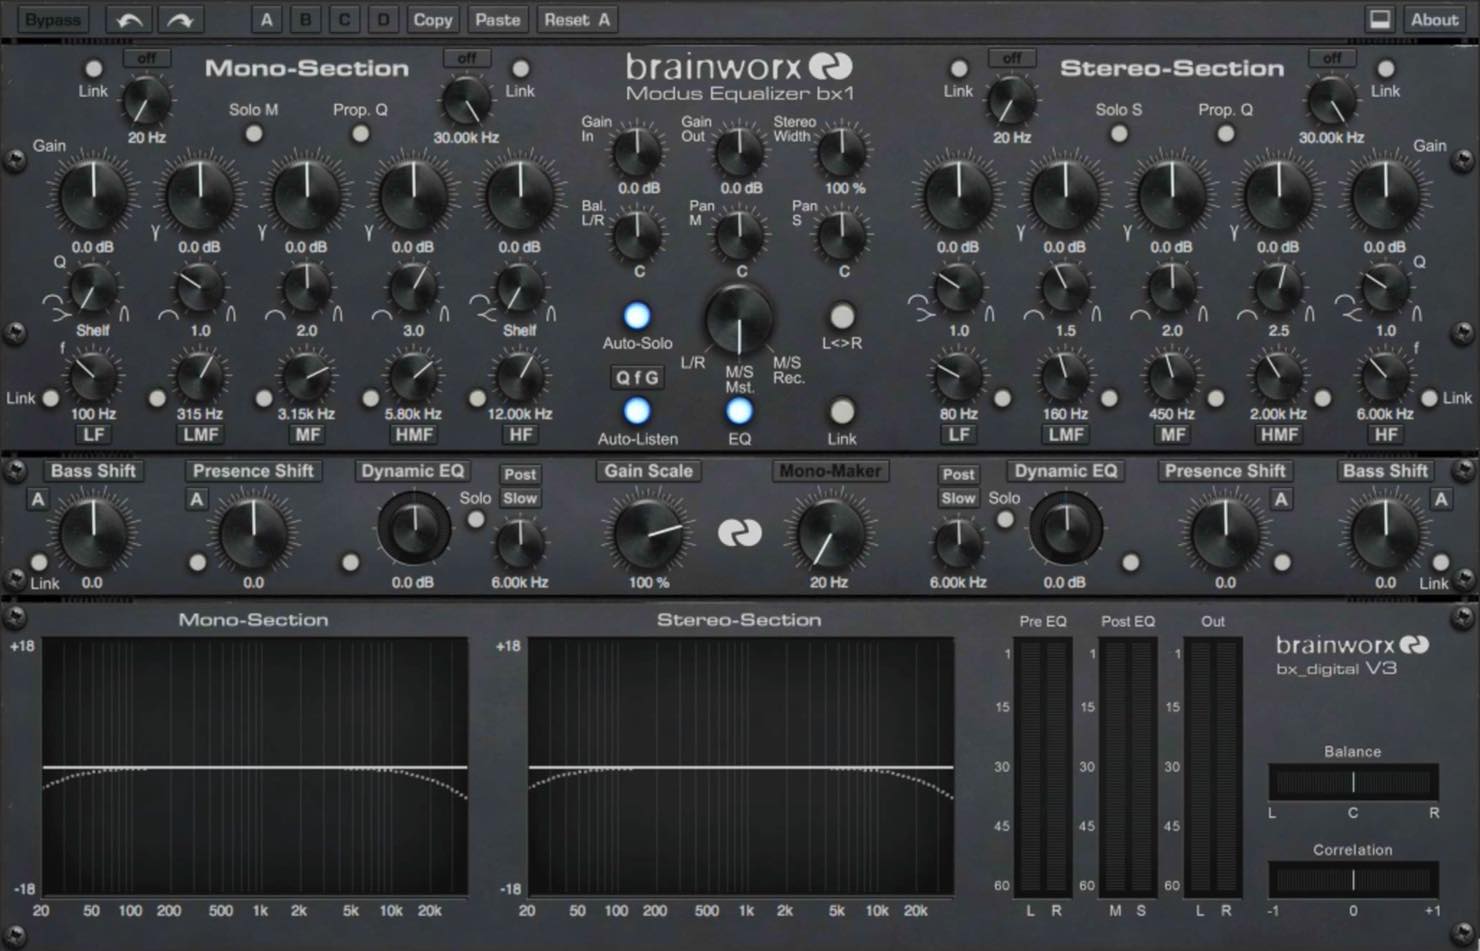Screen dimensions: 1480x951
Task: Toggle the window size icon beside About
Action: (1380, 19)
